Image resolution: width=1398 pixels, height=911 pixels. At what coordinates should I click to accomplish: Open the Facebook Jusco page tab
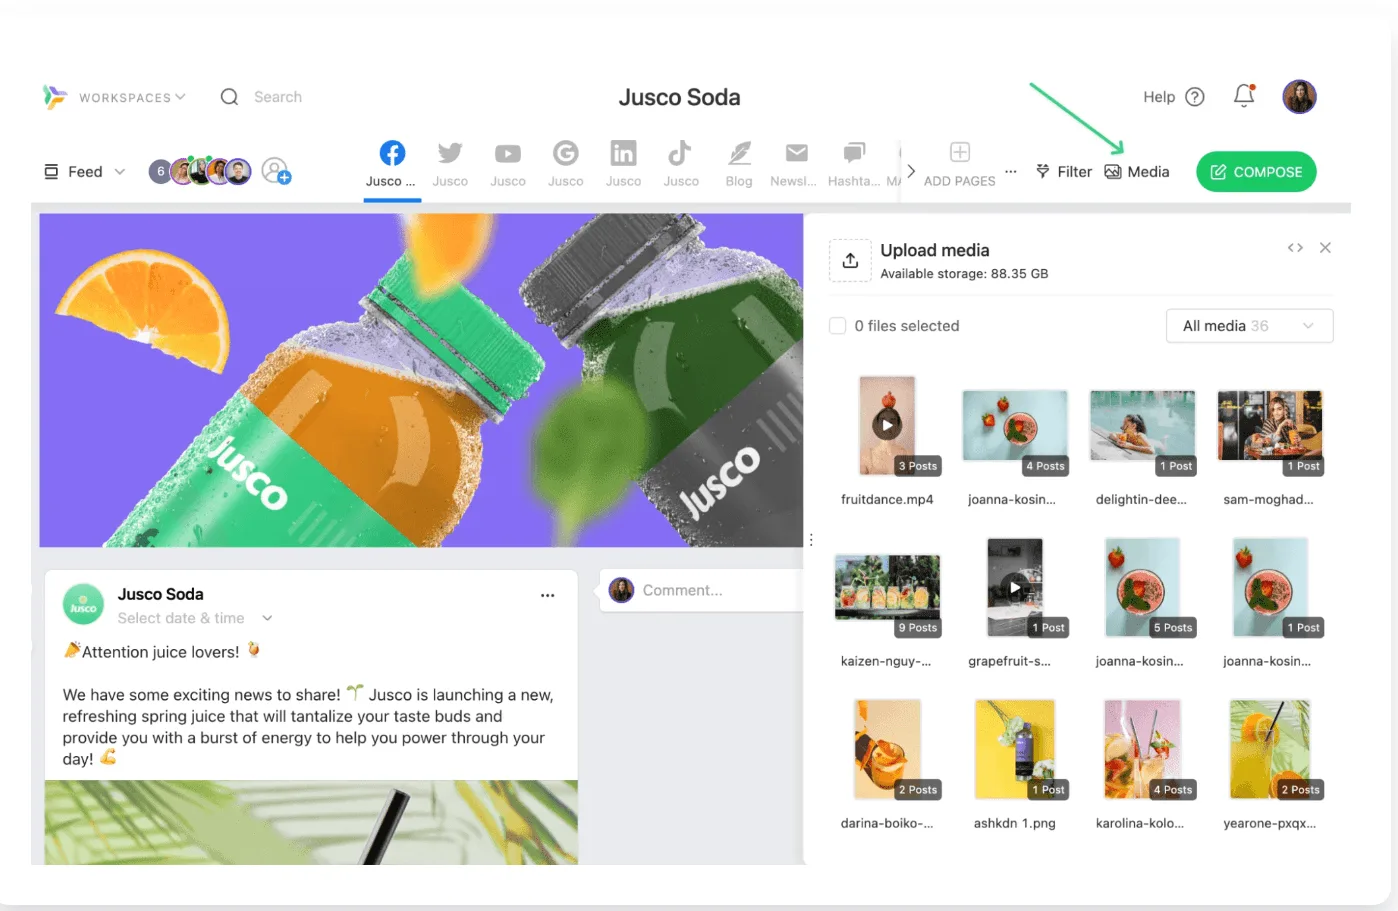pos(392,164)
